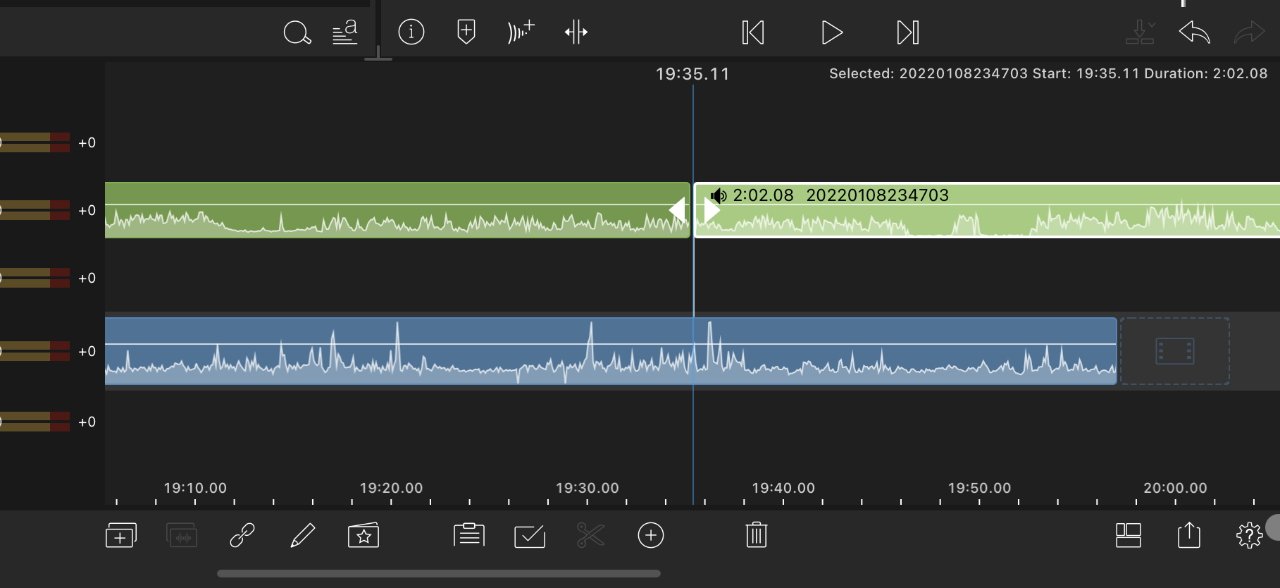
Task: Toggle the multi-select checkmark tool
Action: (x=529, y=537)
